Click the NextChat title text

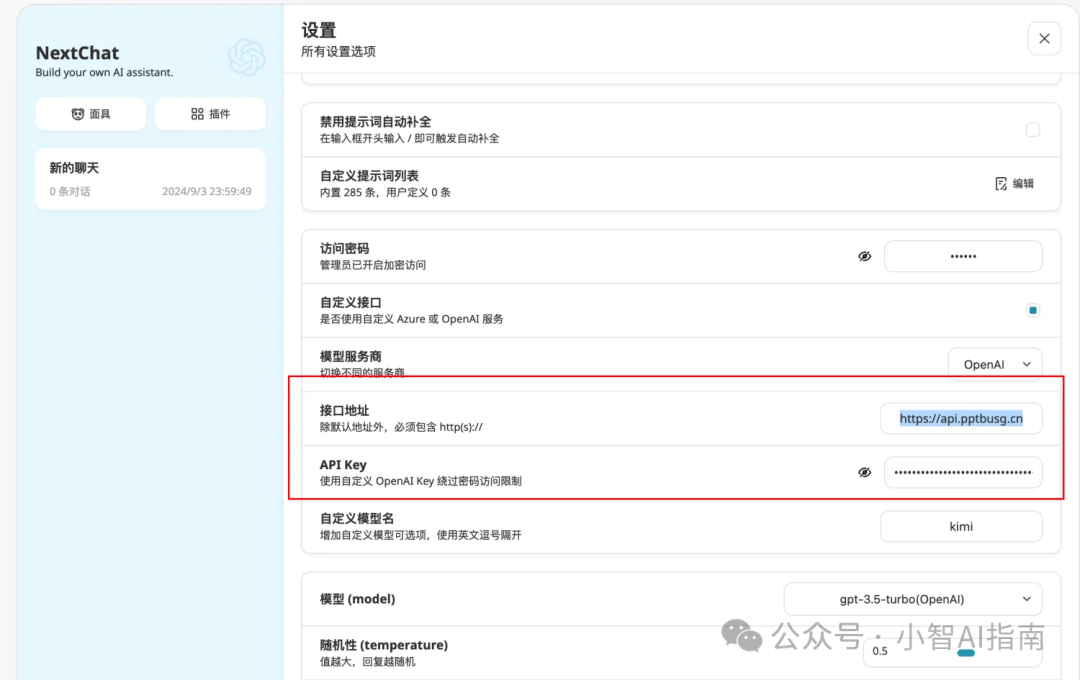(77, 53)
